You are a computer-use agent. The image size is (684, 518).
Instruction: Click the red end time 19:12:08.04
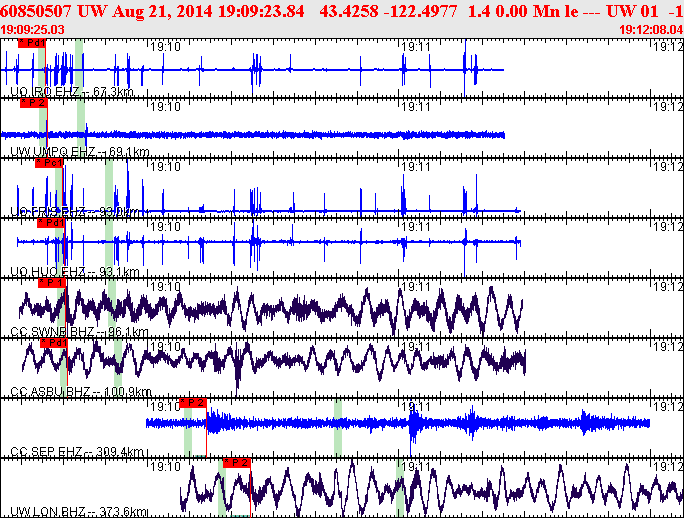(651, 30)
